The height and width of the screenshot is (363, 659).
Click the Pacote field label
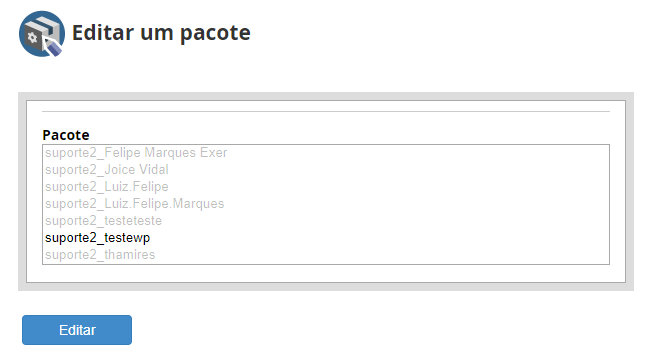[66, 135]
